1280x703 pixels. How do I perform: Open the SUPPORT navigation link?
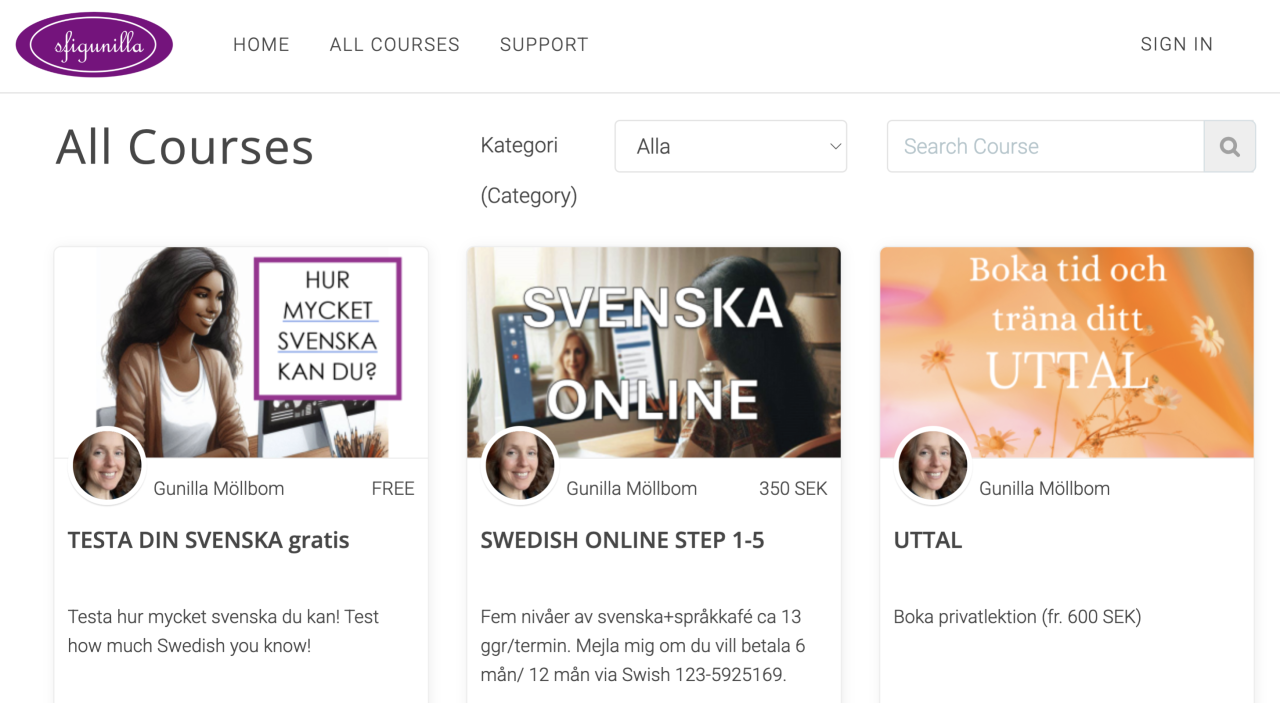[544, 45]
